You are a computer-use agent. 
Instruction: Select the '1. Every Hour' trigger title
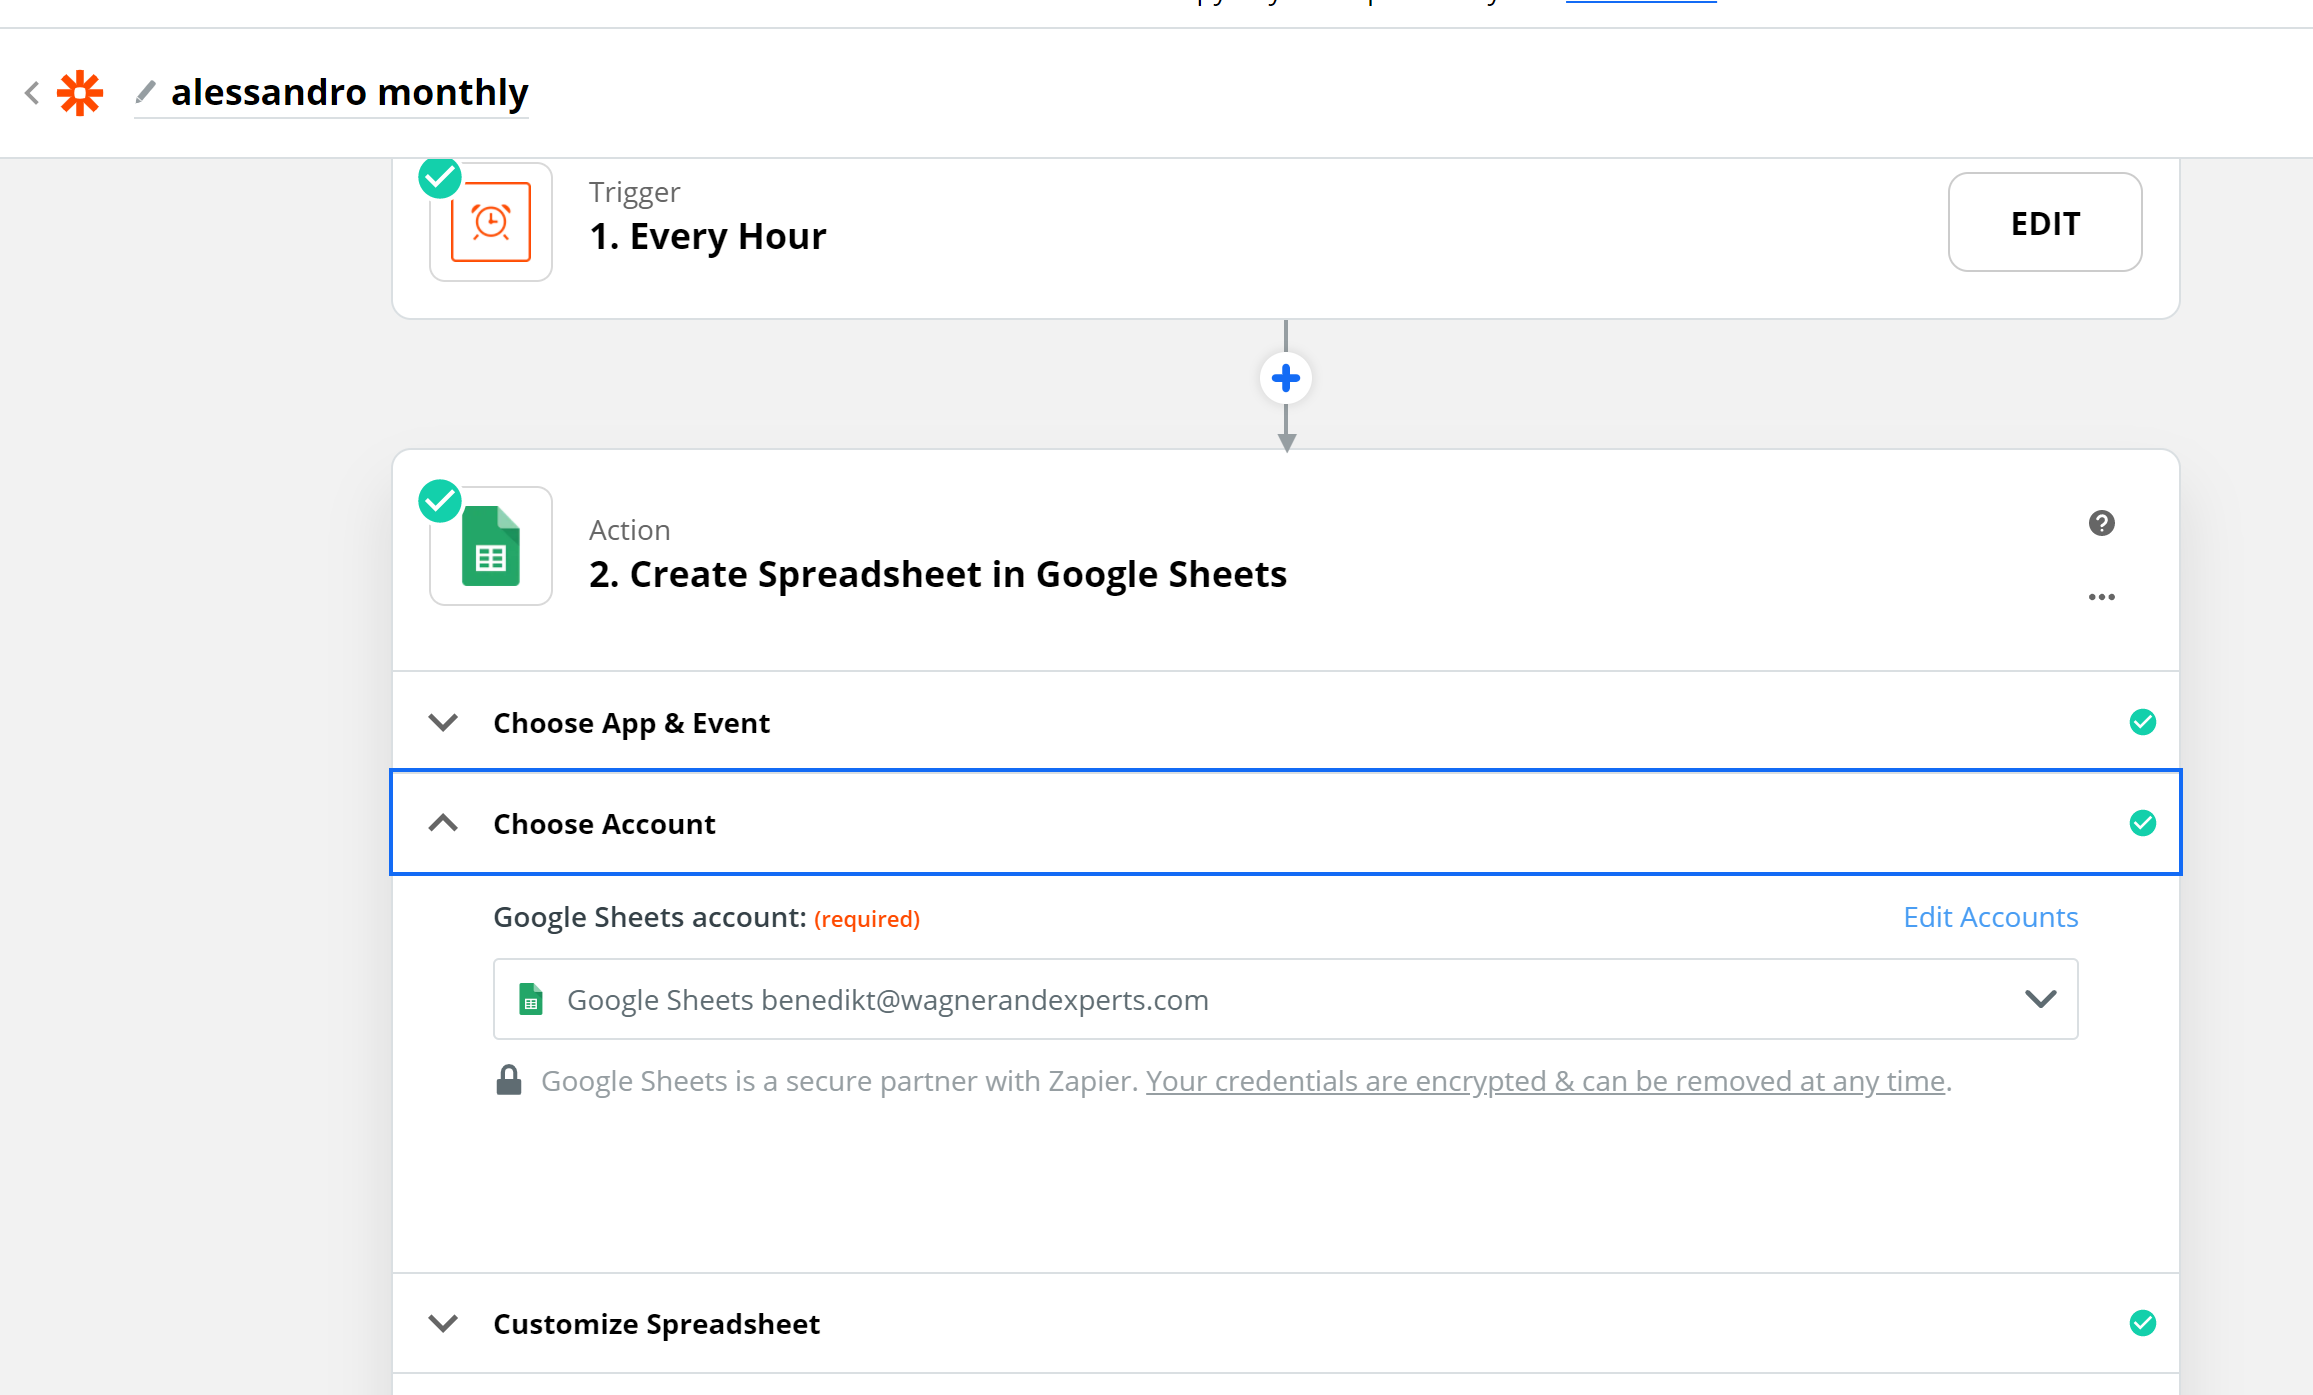point(708,236)
